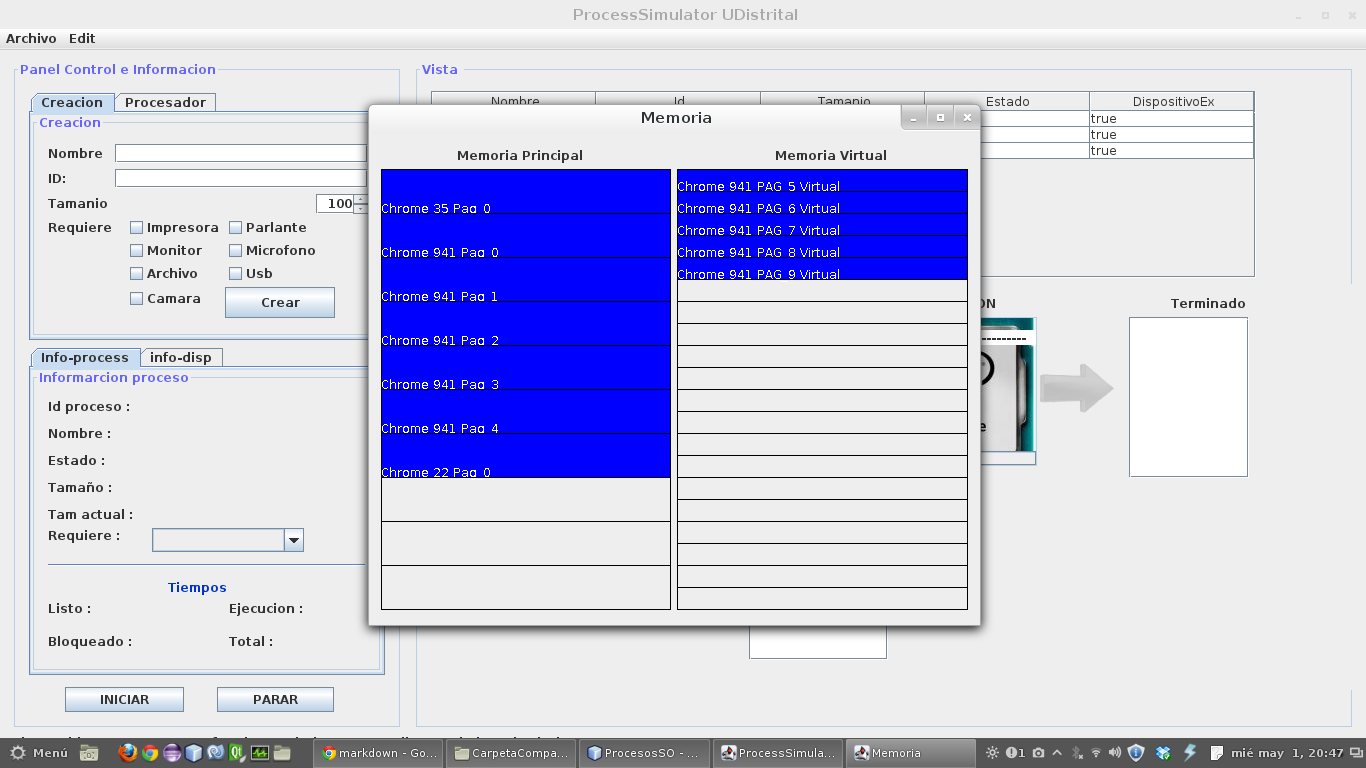Select the Chrome 941 Pag 3 memory block
Screen dimensions: 1366x768
point(526,368)
